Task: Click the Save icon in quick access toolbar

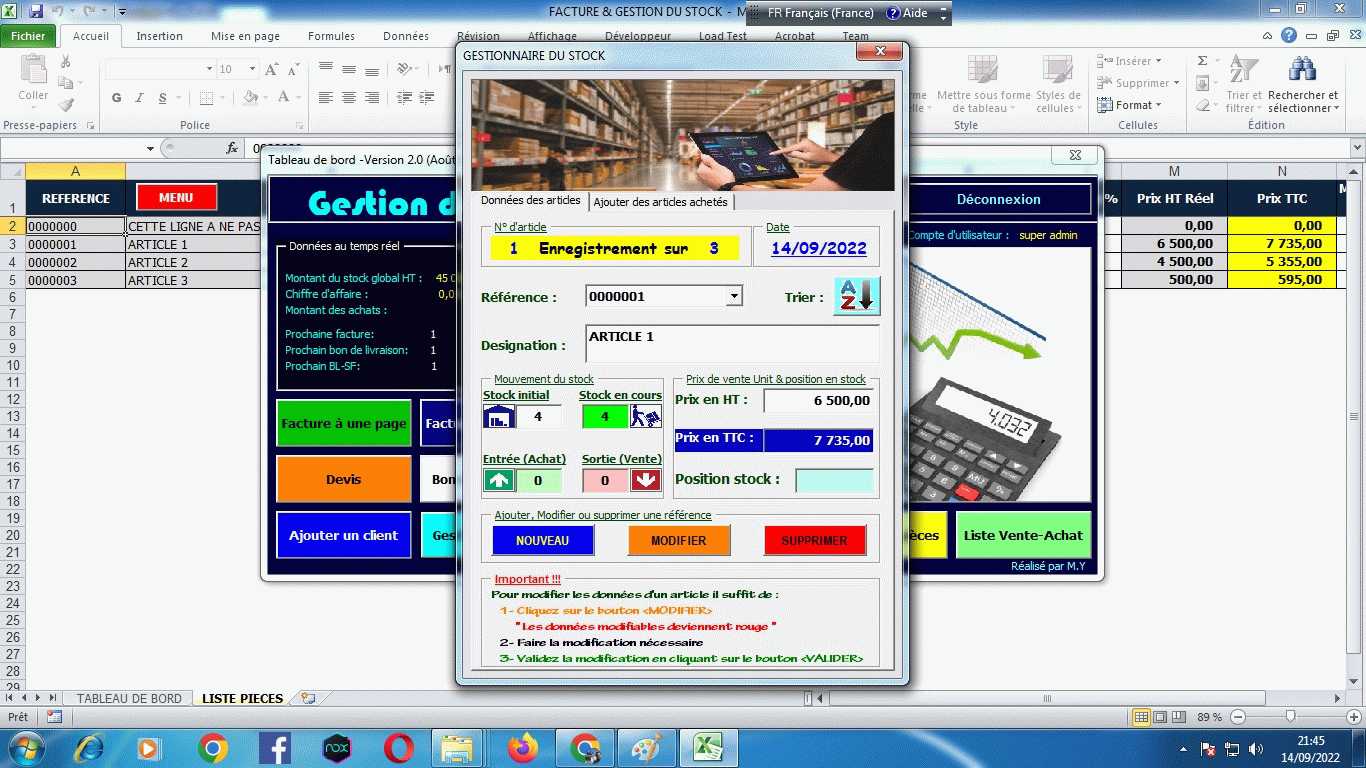Action: click(x=37, y=12)
